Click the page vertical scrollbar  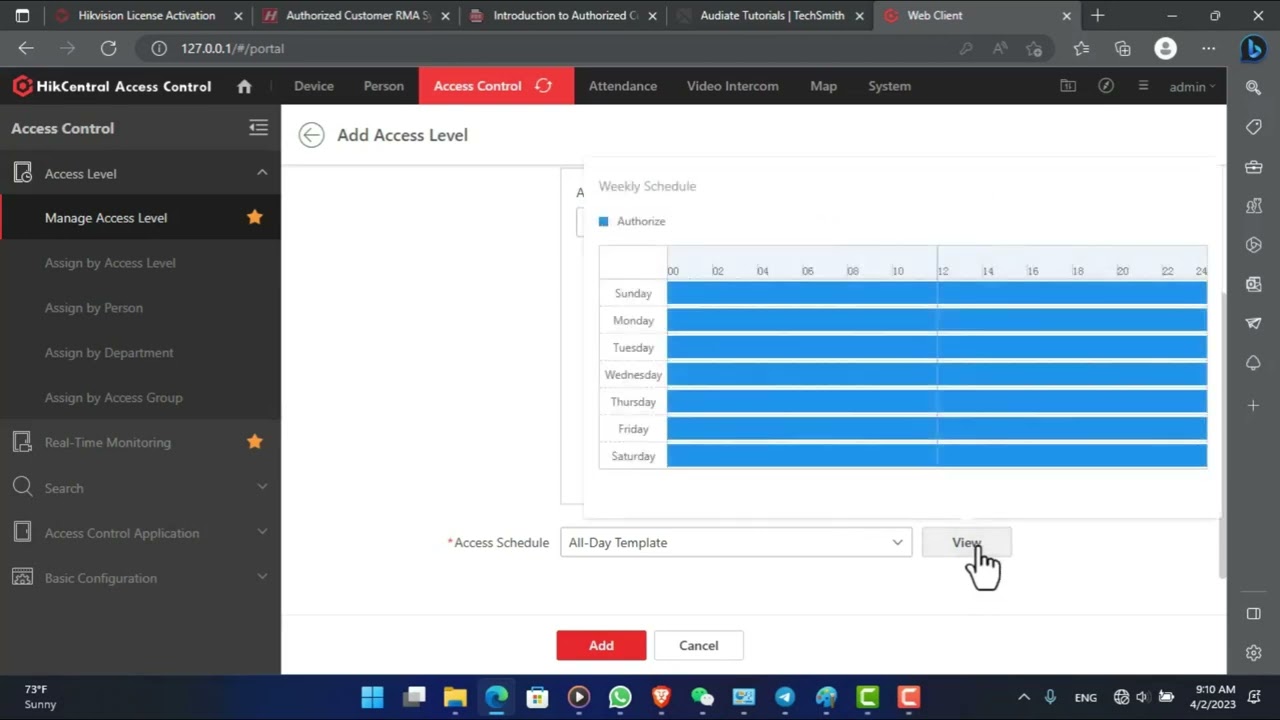click(x=1221, y=435)
